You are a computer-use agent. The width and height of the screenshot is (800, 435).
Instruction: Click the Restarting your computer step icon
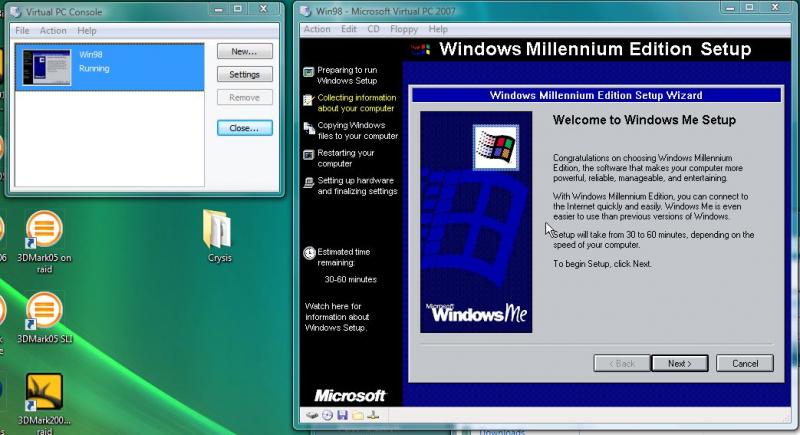tap(308, 155)
